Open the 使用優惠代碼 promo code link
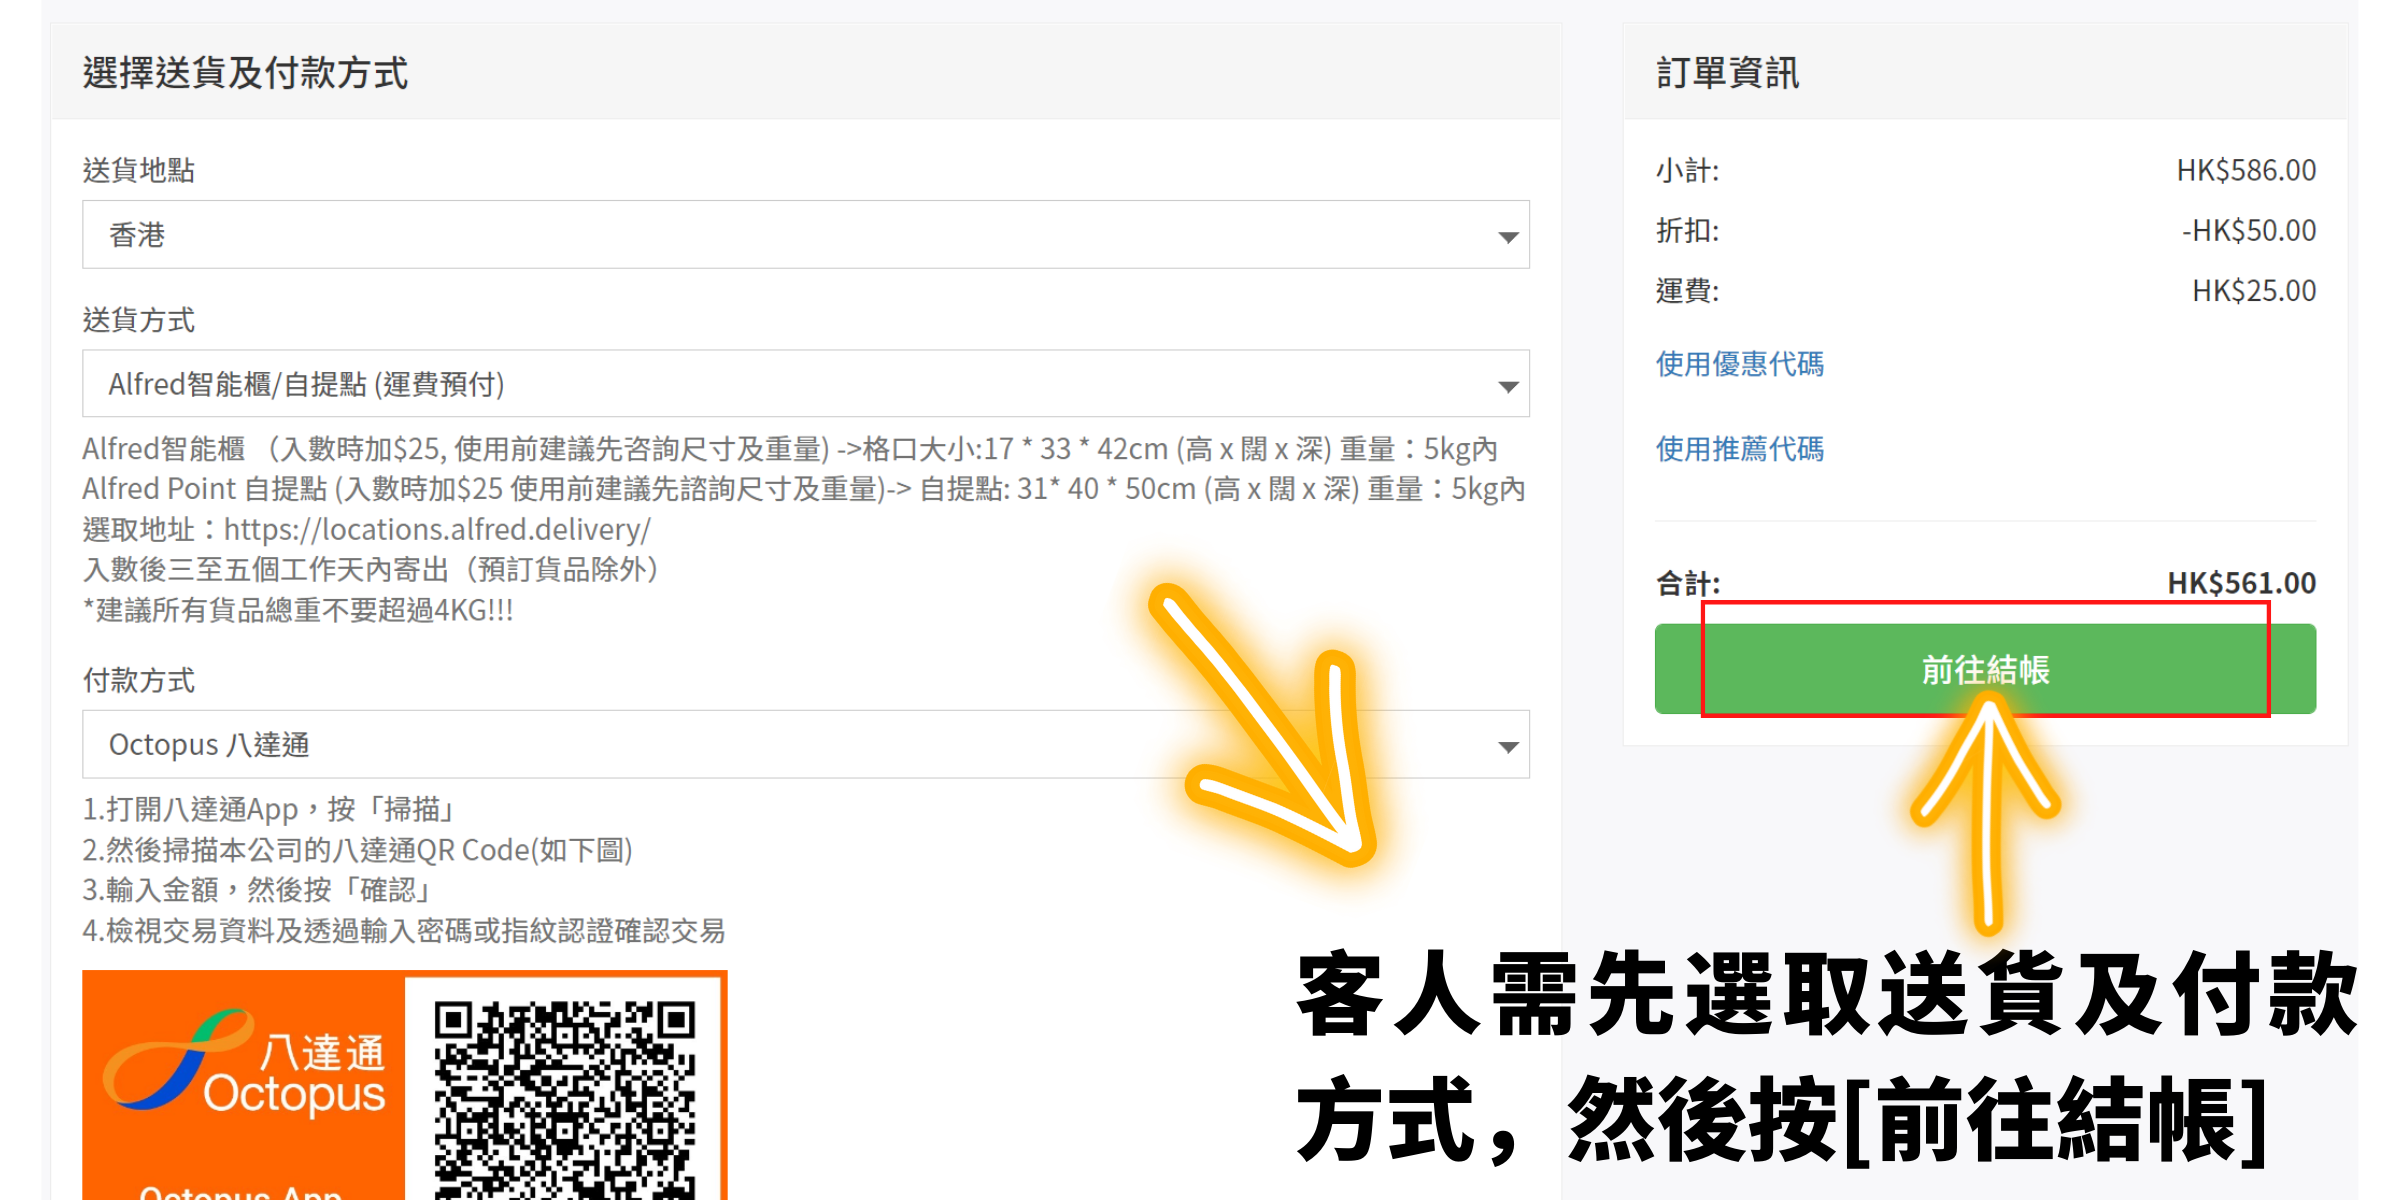 tap(1739, 364)
